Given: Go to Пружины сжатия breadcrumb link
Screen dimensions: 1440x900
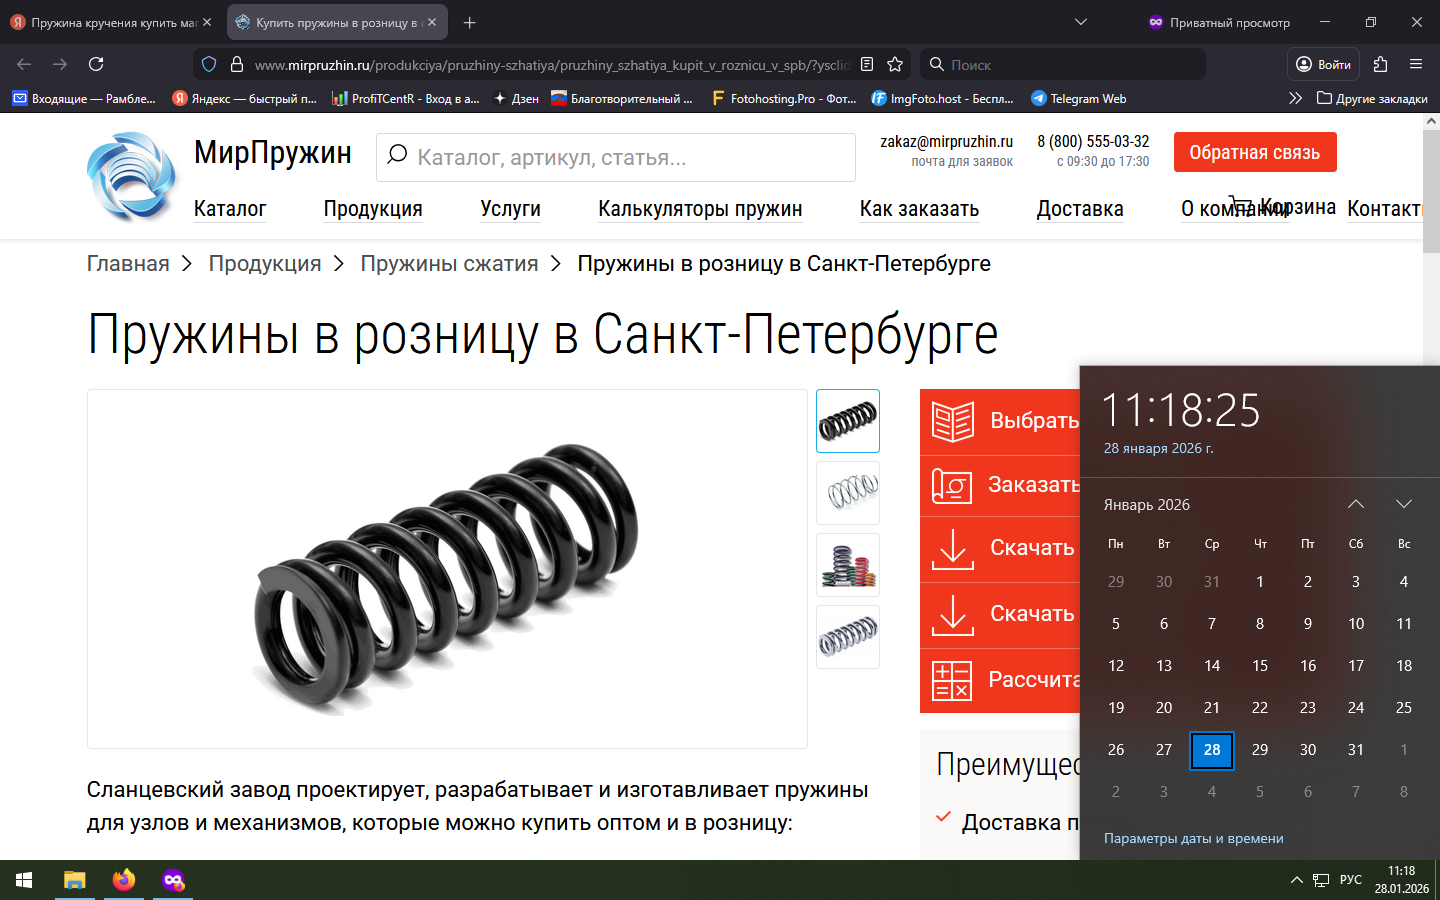Looking at the screenshot, I should click(x=449, y=264).
